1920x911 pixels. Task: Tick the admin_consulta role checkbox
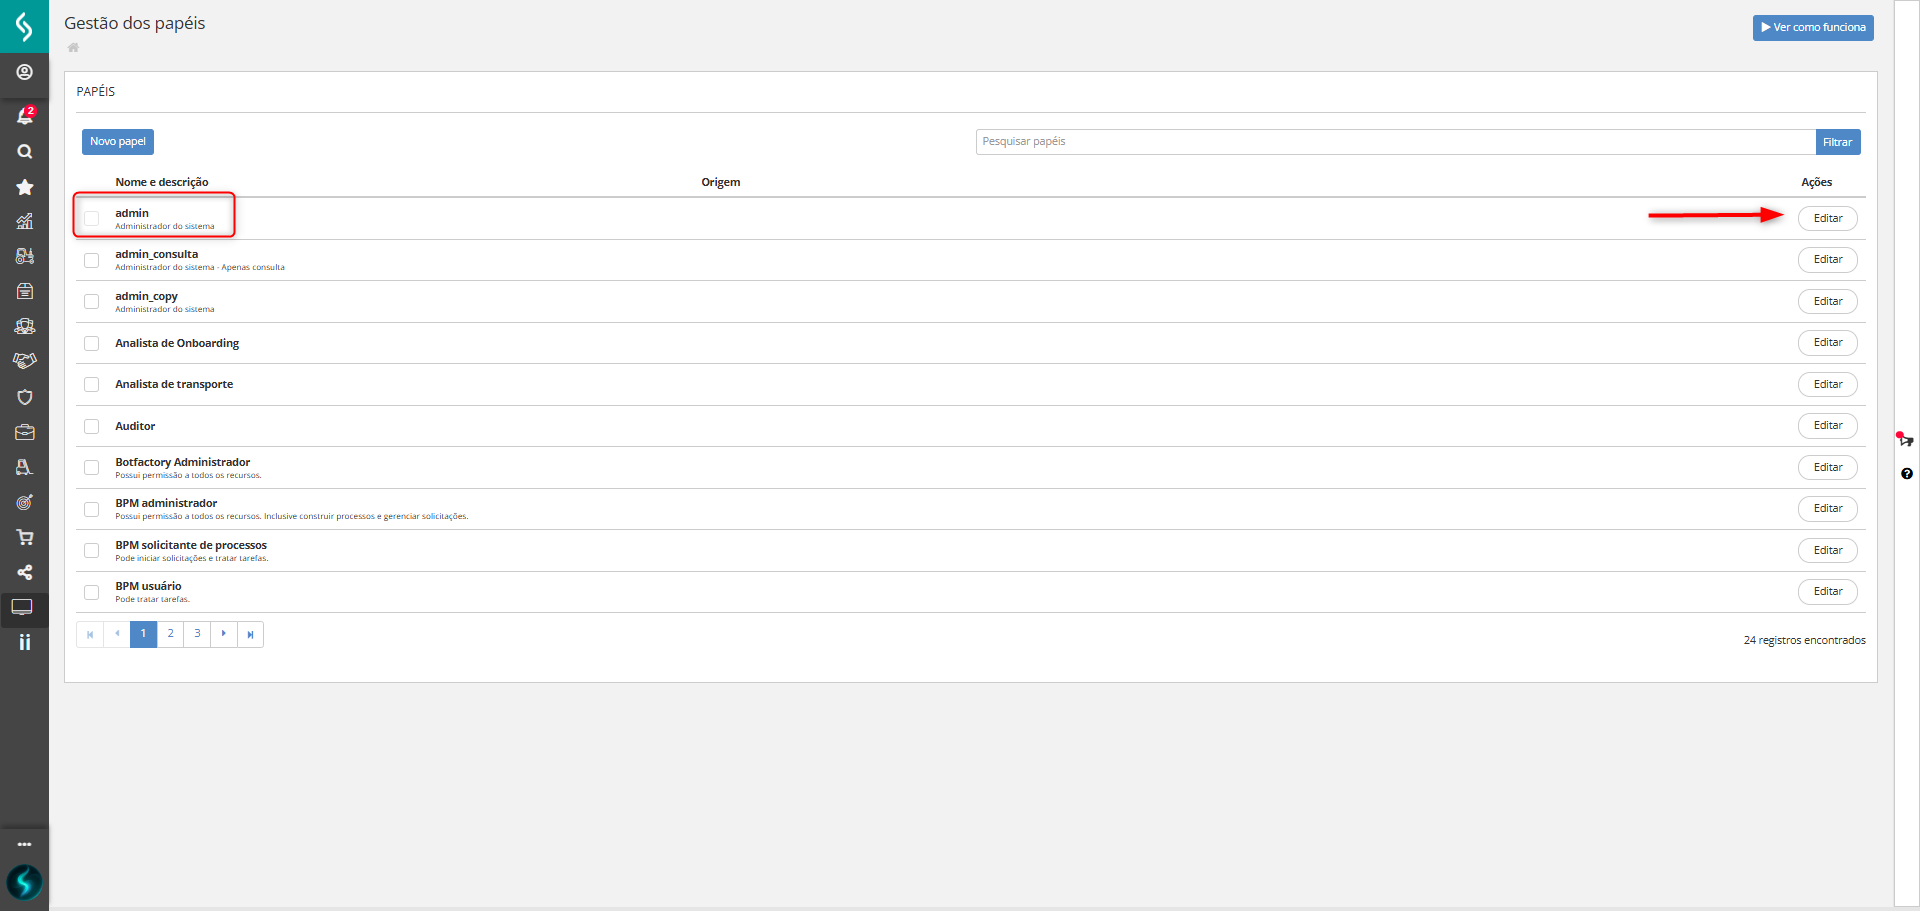[x=92, y=260]
